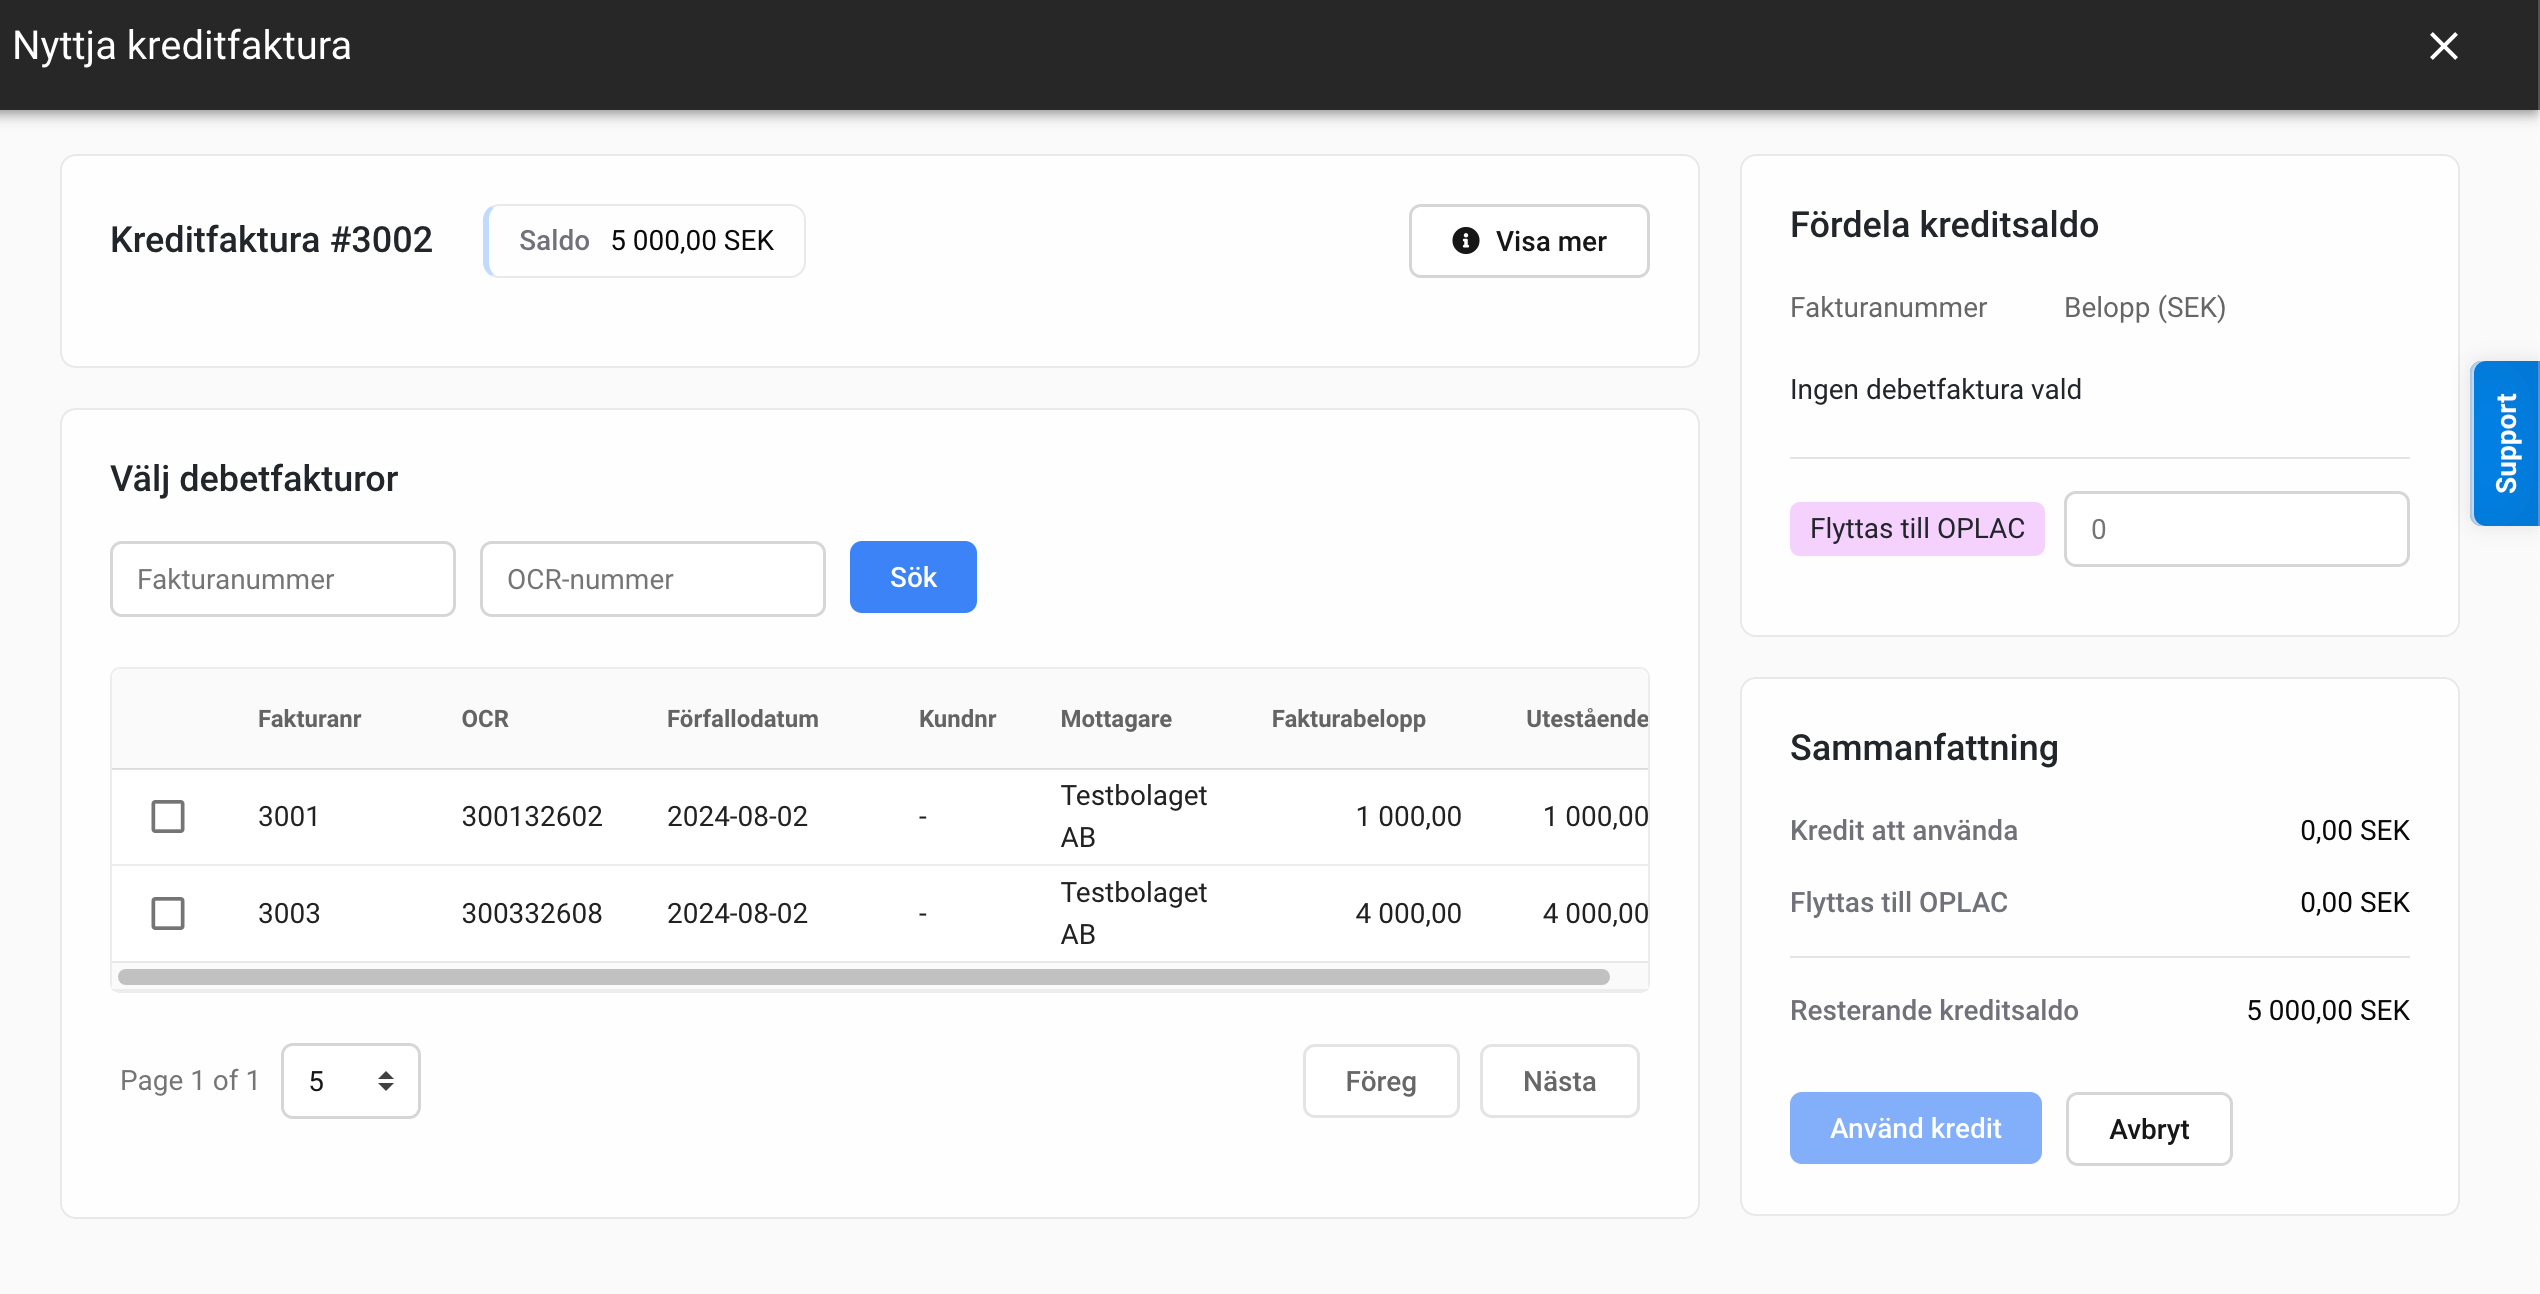This screenshot has height=1294, width=2540.
Task: Click the Förfallodatum column header
Action: [x=742, y=719]
